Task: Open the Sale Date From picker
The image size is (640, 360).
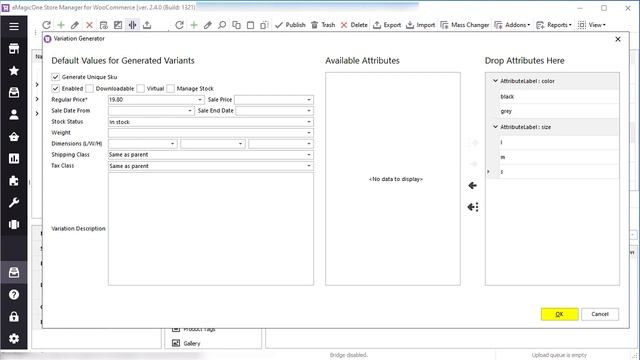Action: coord(190,111)
